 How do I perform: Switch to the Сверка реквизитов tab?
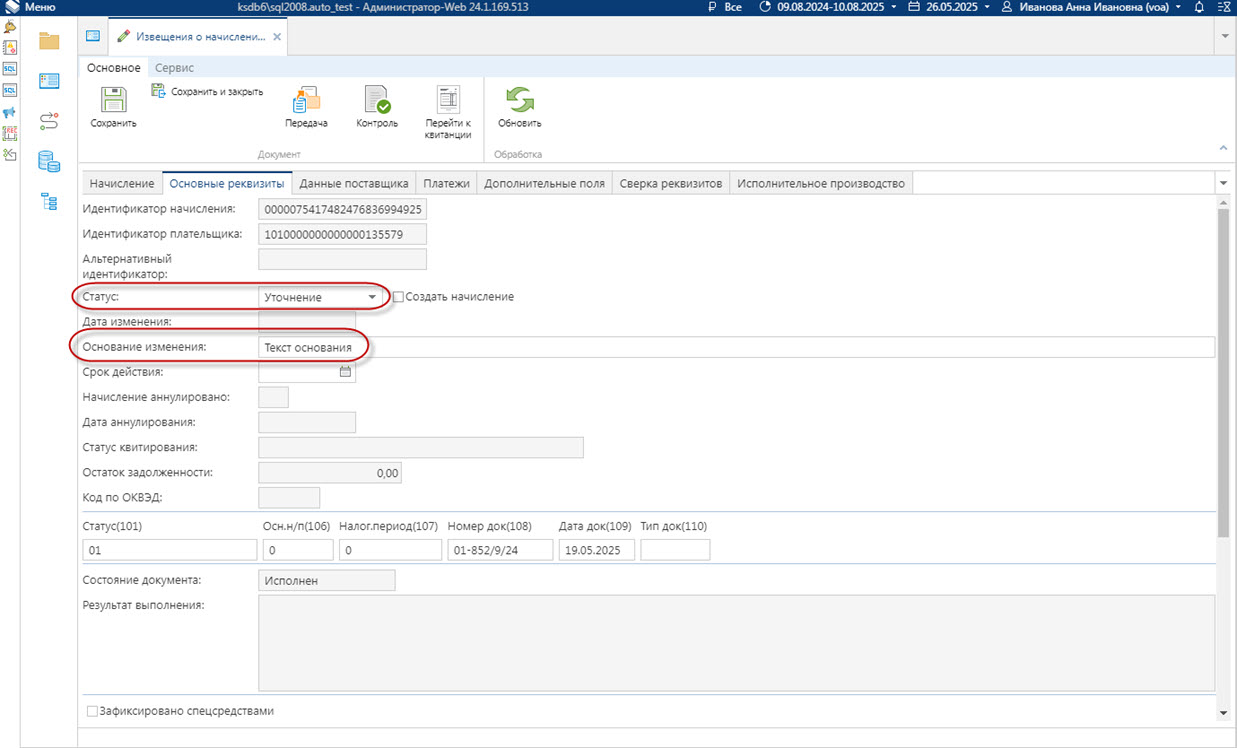pos(671,184)
